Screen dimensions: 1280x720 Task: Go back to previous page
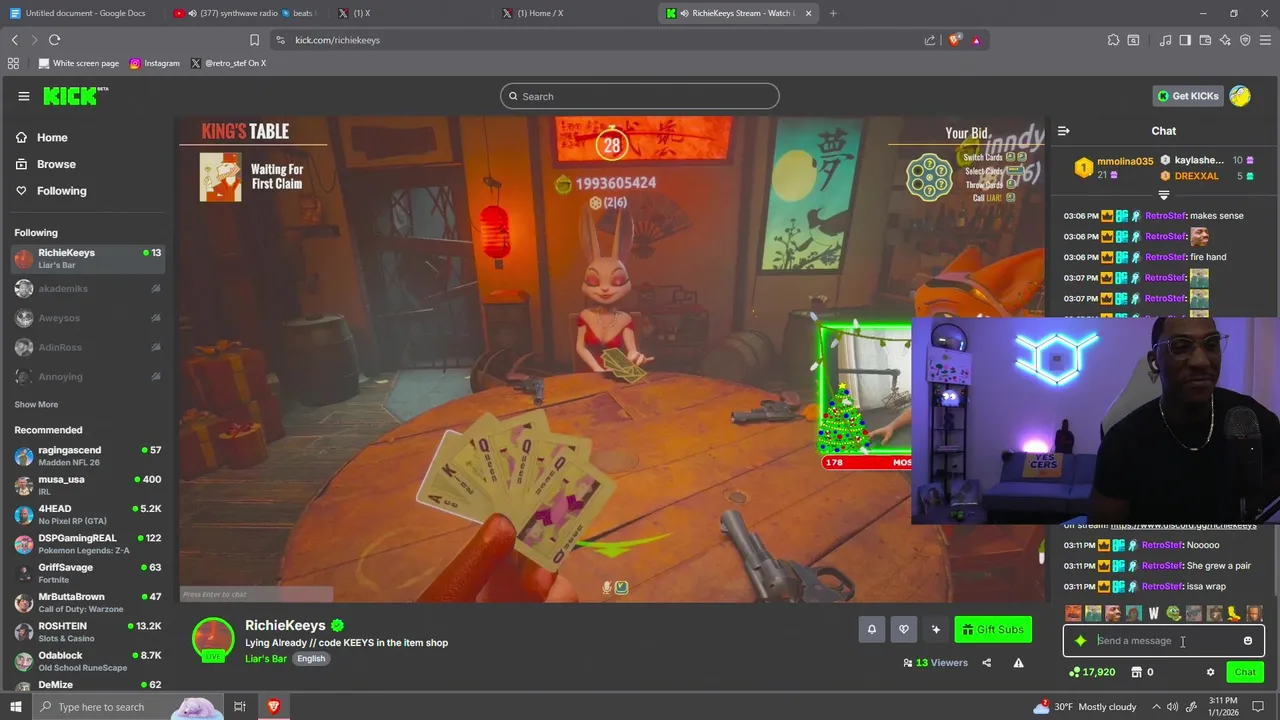pyautogui.click(x=14, y=40)
